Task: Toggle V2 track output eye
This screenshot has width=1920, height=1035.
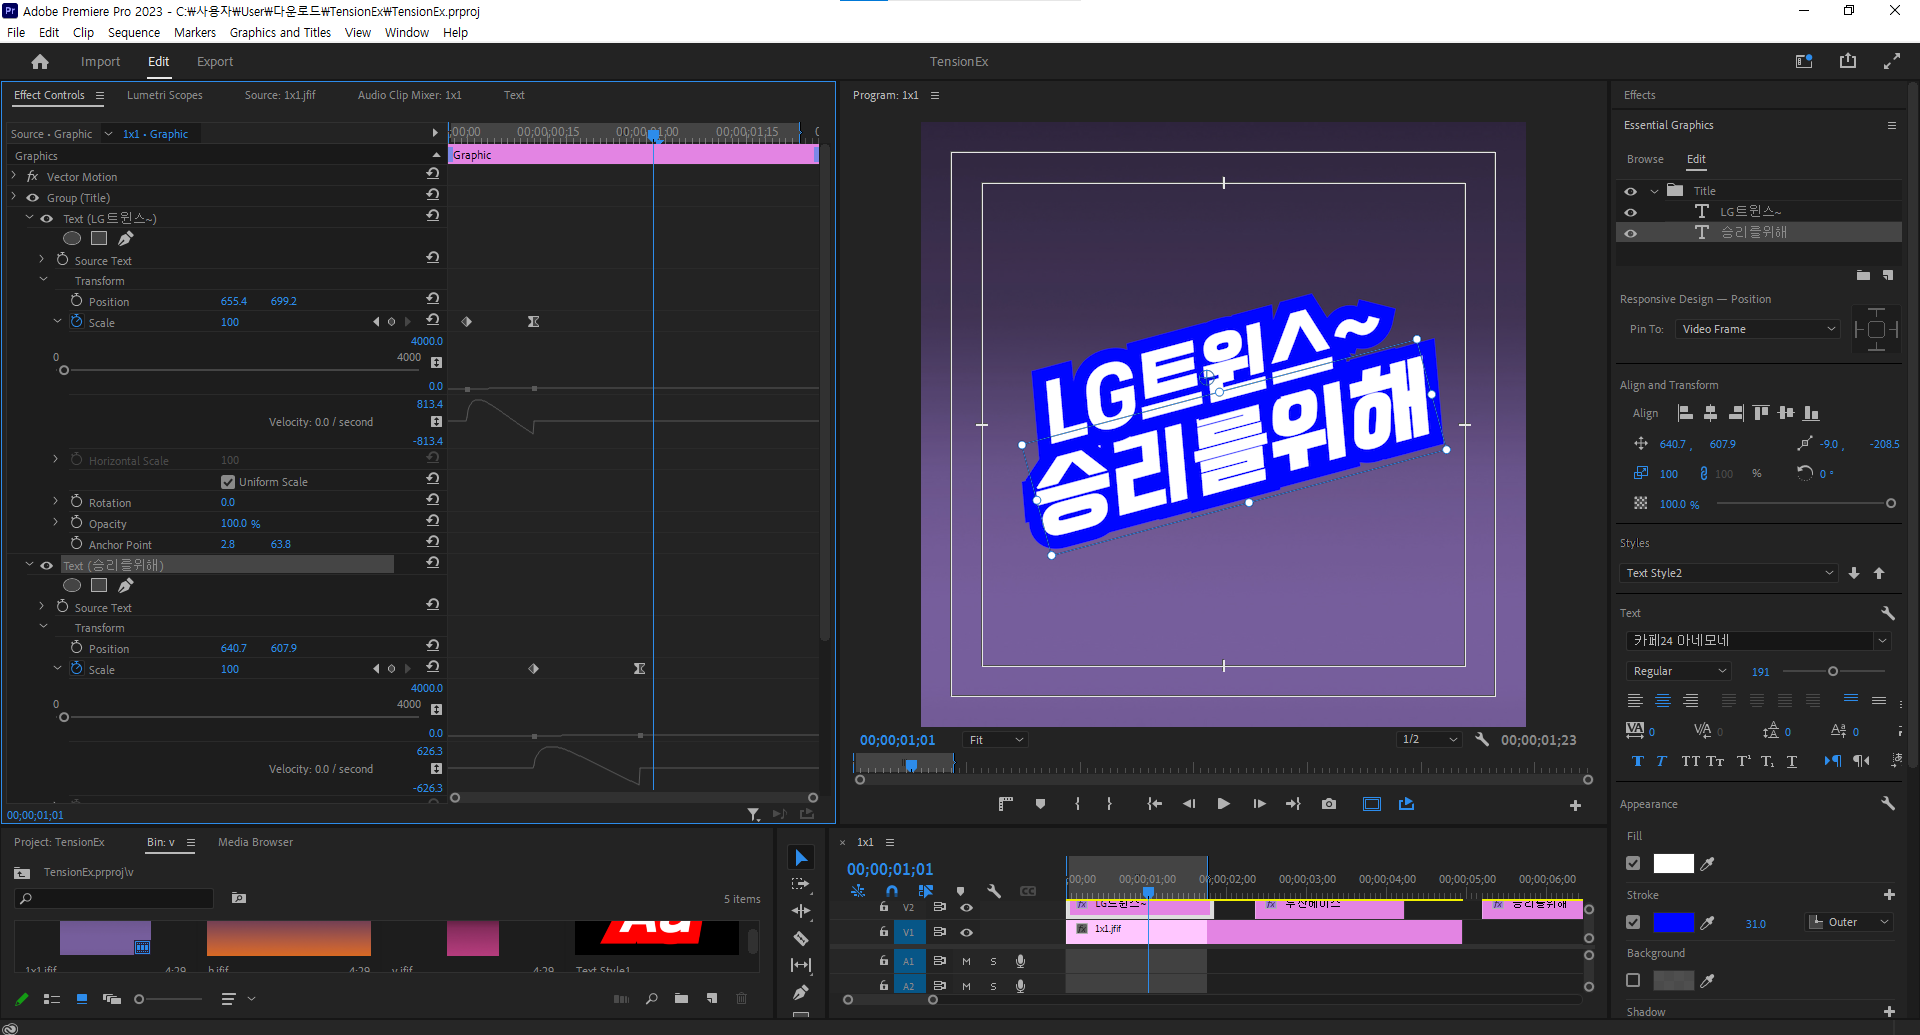Action: point(966,908)
